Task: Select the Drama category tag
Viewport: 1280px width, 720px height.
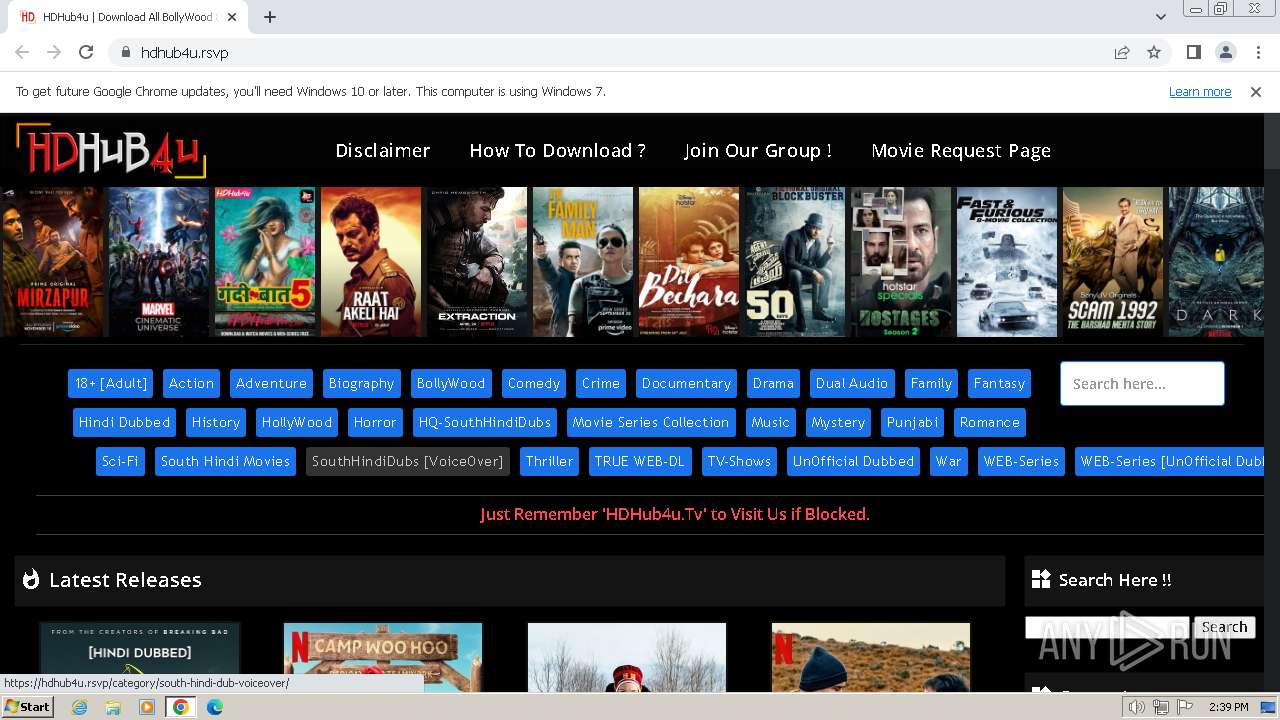Action: pos(773,383)
